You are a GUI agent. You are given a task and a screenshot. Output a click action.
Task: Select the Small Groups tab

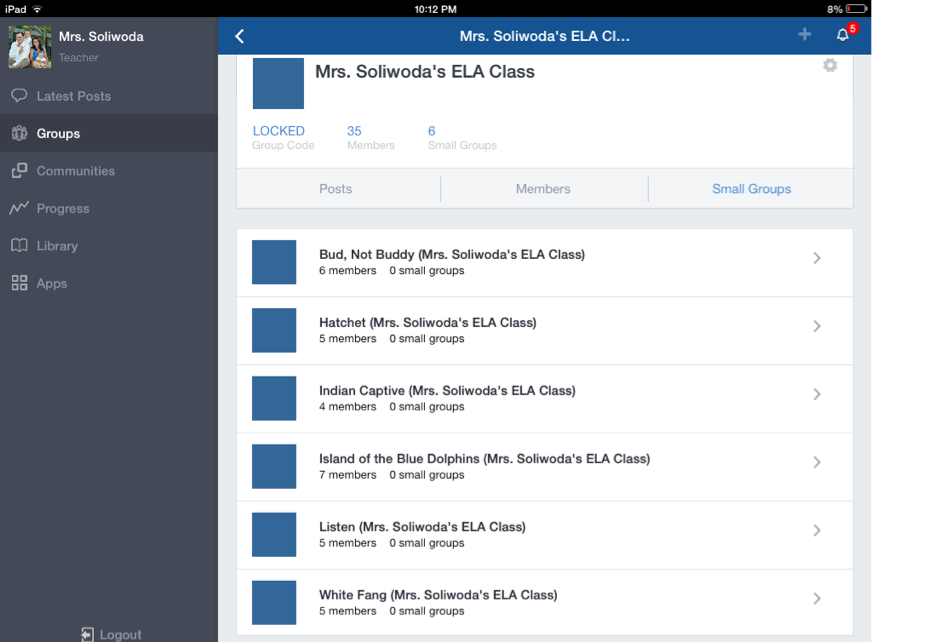pos(751,189)
